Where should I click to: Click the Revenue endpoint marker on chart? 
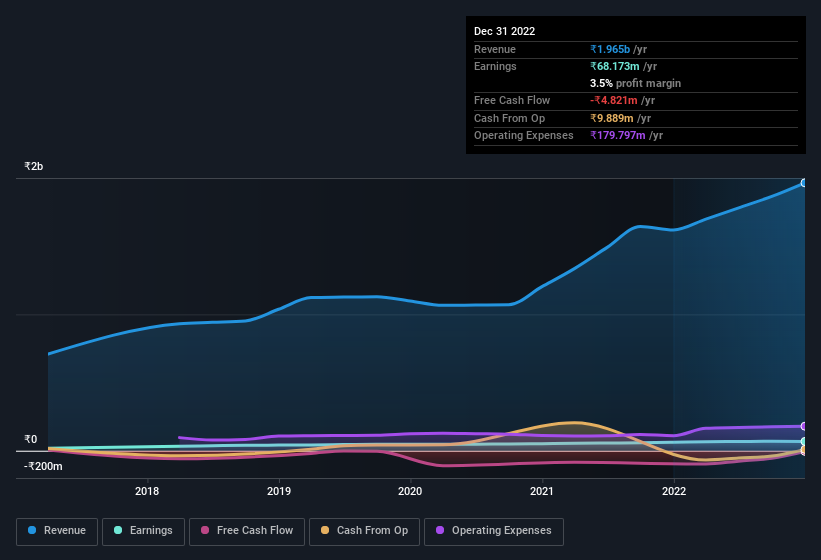pos(804,183)
